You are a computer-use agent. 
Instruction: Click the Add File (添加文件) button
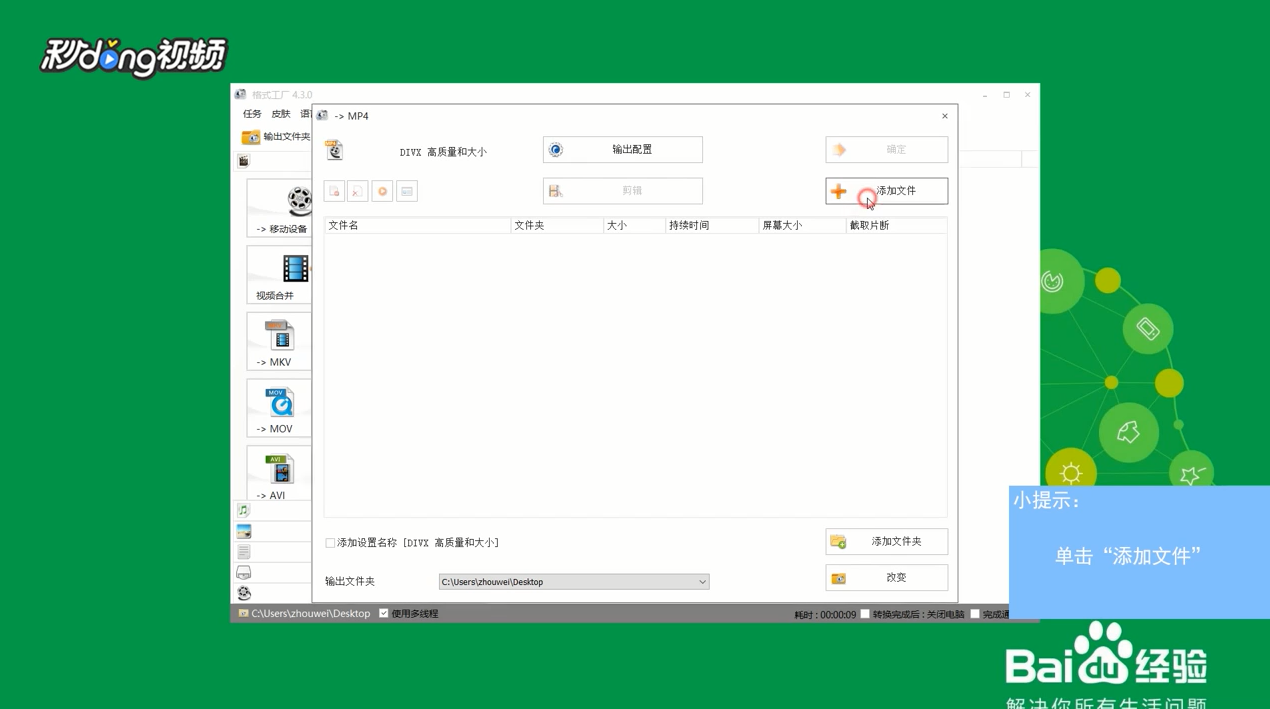click(x=886, y=191)
